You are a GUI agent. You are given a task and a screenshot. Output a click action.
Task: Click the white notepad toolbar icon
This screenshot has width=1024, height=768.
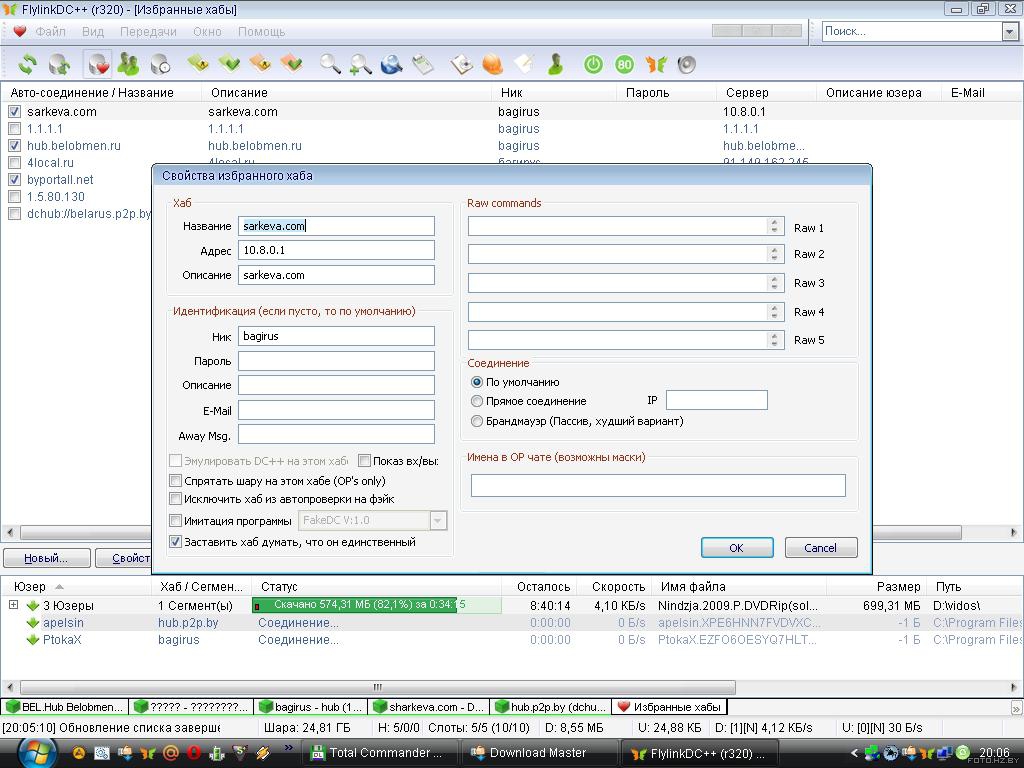pos(524,64)
